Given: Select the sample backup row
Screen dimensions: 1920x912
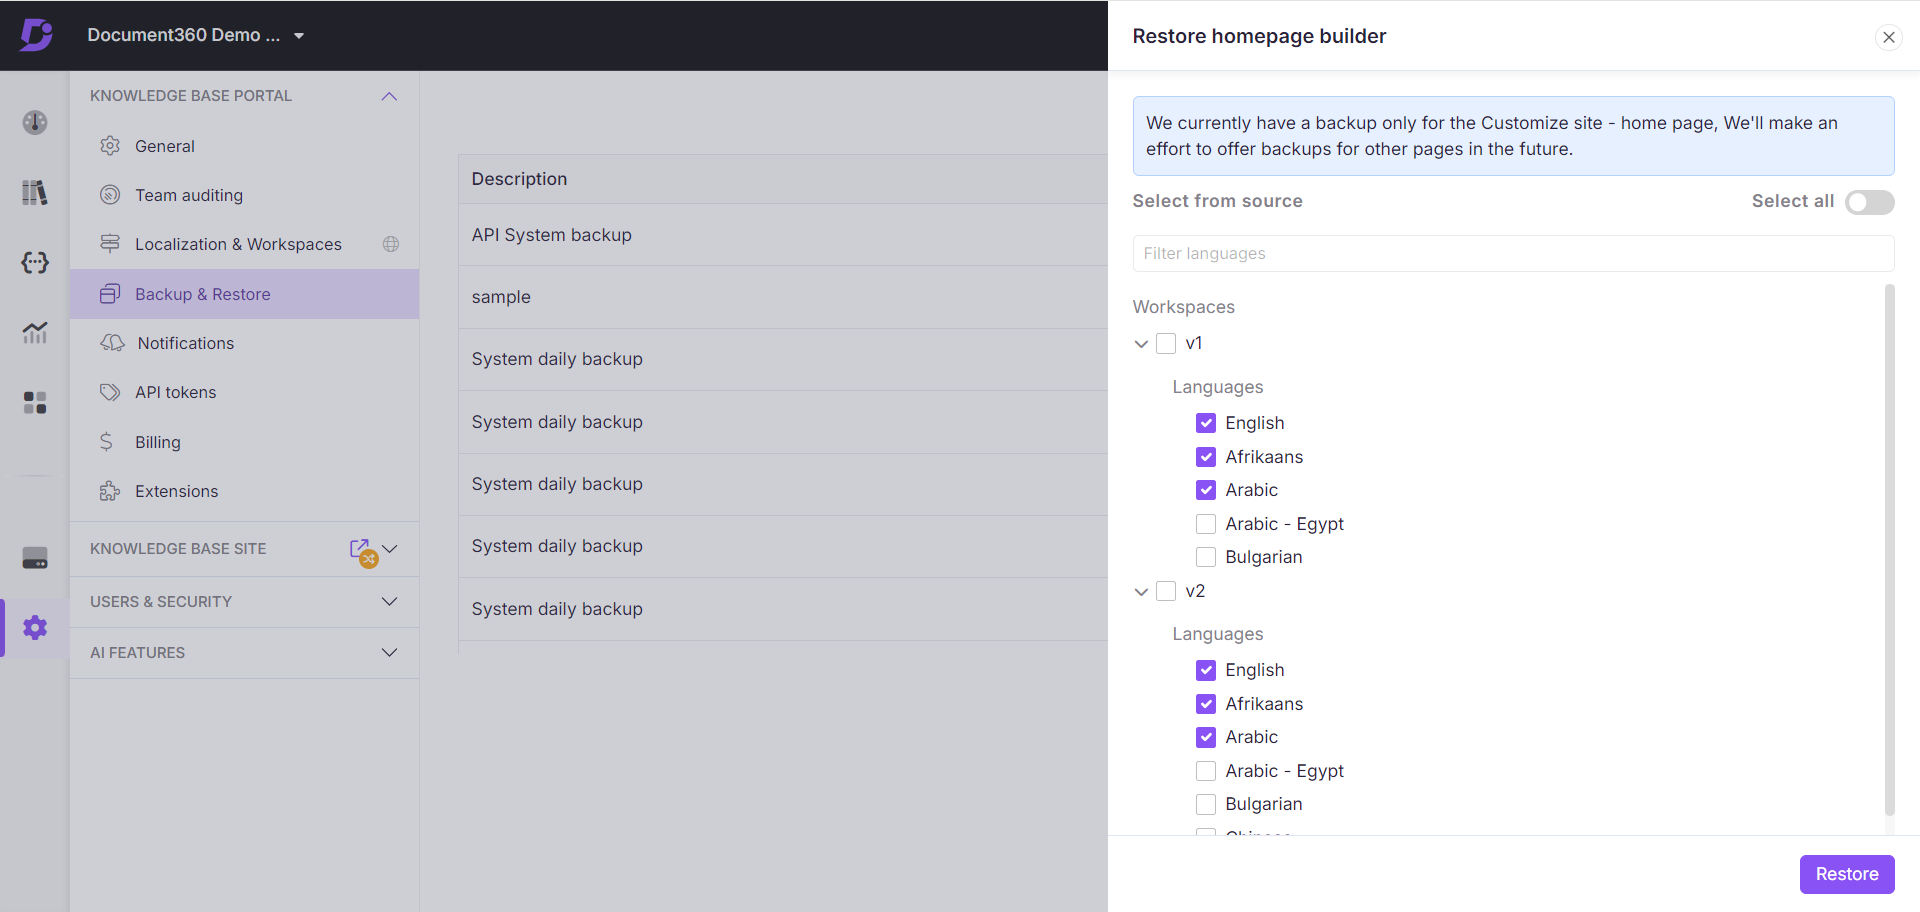Looking at the screenshot, I should pyautogui.click(x=783, y=297).
